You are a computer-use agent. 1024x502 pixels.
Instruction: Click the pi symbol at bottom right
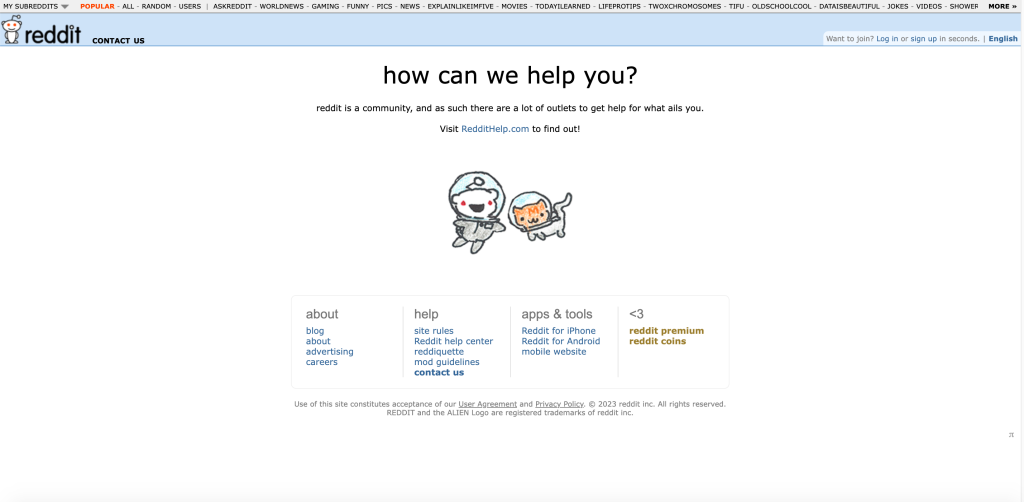pyautogui.click(x=1011, y=435)
